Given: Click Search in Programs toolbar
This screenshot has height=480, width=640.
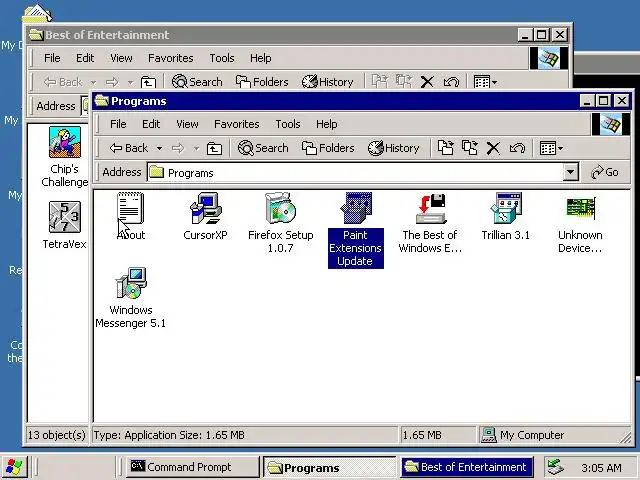Looking at the screenshot, I should coord(263,148).
